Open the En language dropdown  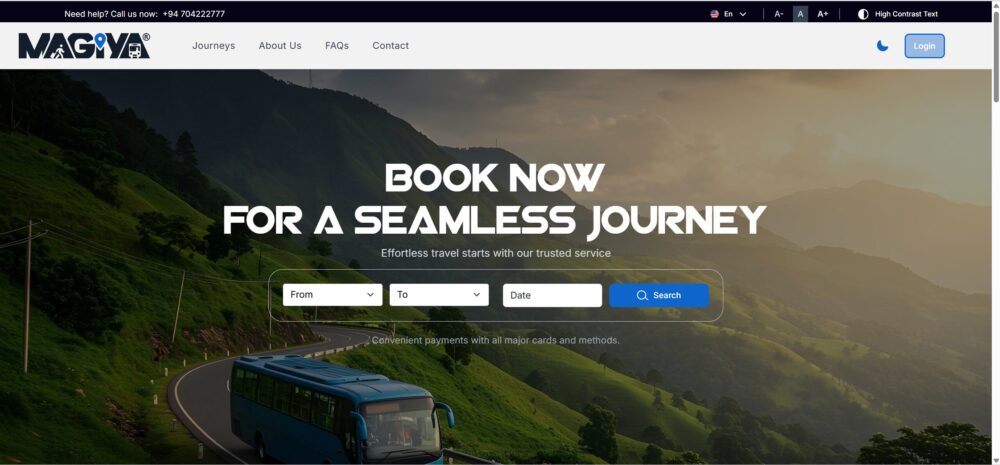[x=728, y=14]
